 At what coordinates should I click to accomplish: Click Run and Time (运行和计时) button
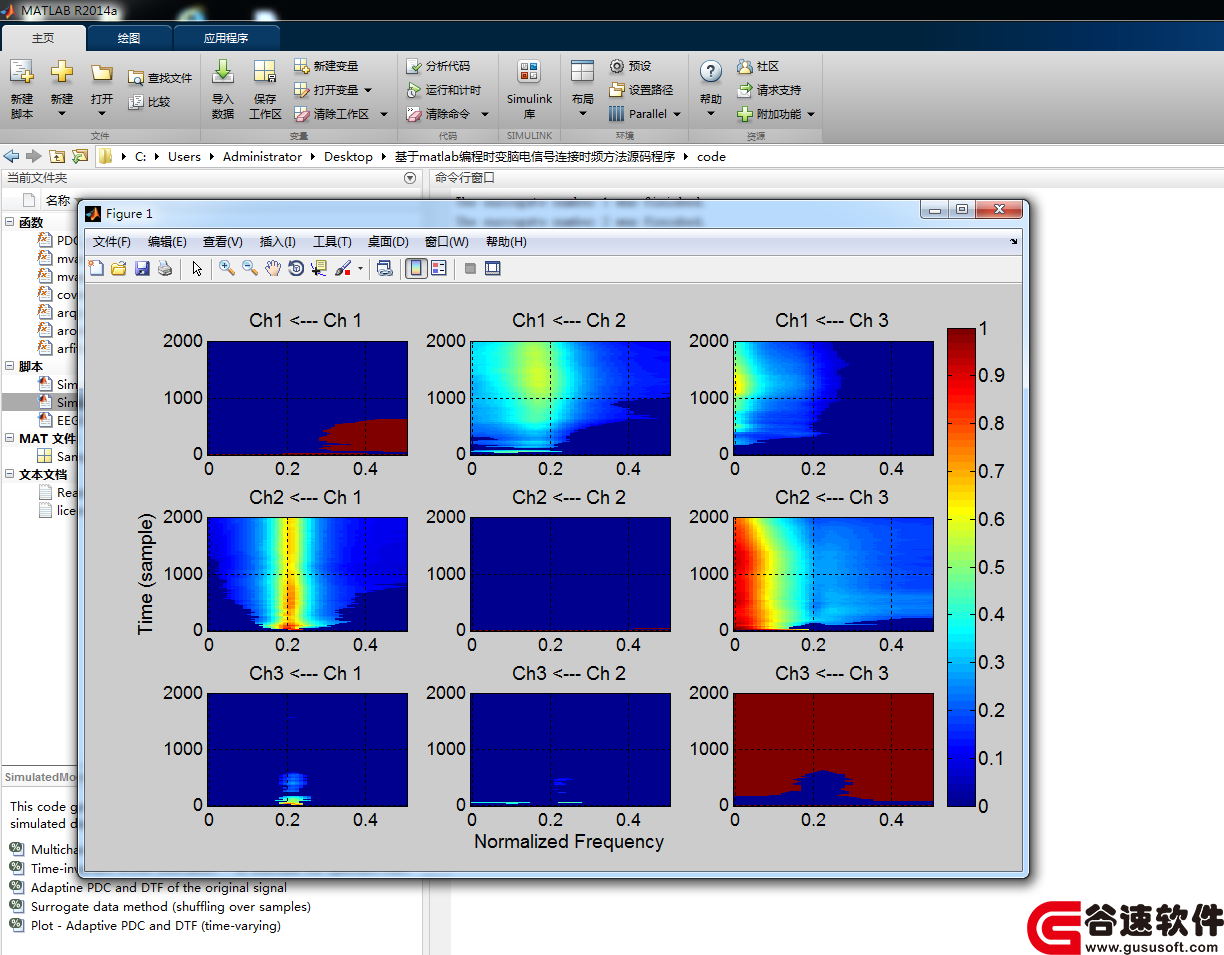point(444,90)
